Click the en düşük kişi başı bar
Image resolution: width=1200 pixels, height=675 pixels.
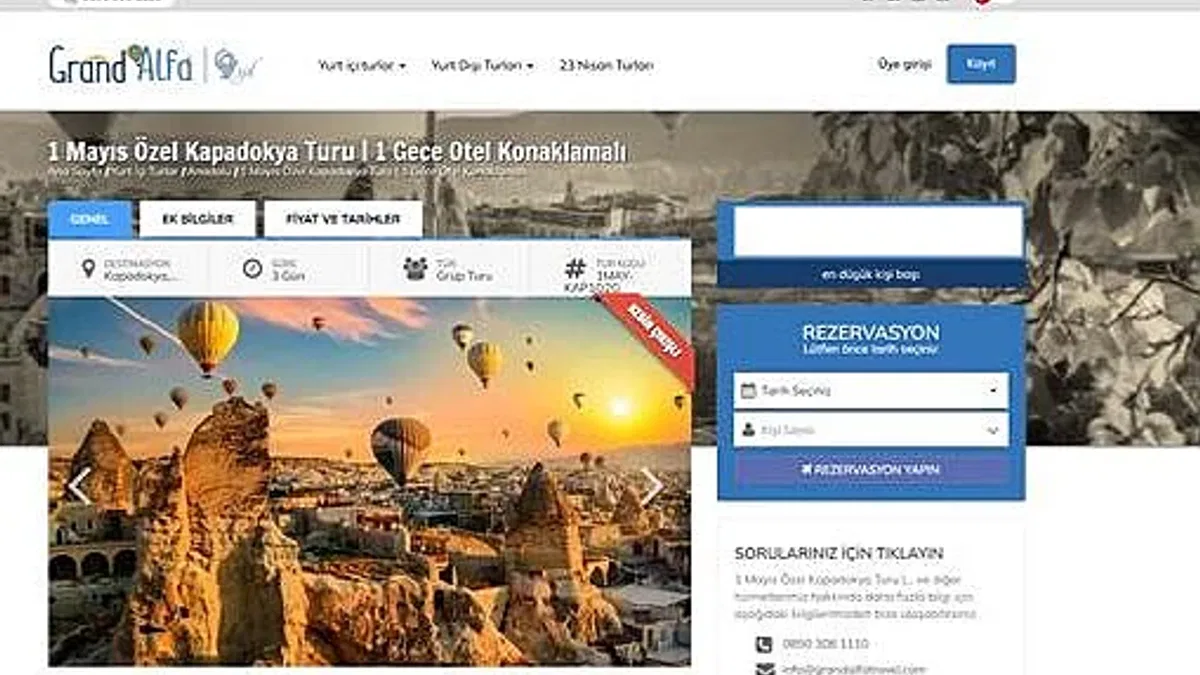click(x=872, y=274)
